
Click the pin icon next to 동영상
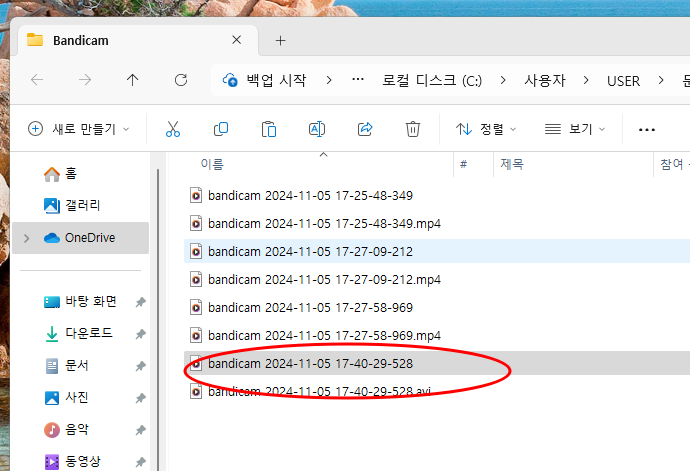click(140, 462)
